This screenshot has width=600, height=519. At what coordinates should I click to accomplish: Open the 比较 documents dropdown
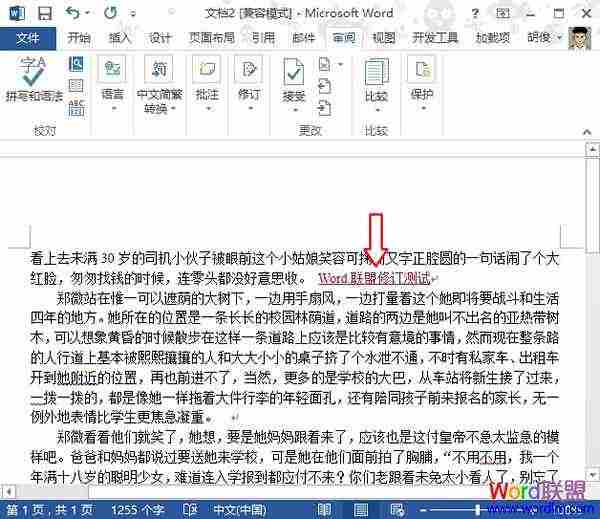[x=377, y=85]
